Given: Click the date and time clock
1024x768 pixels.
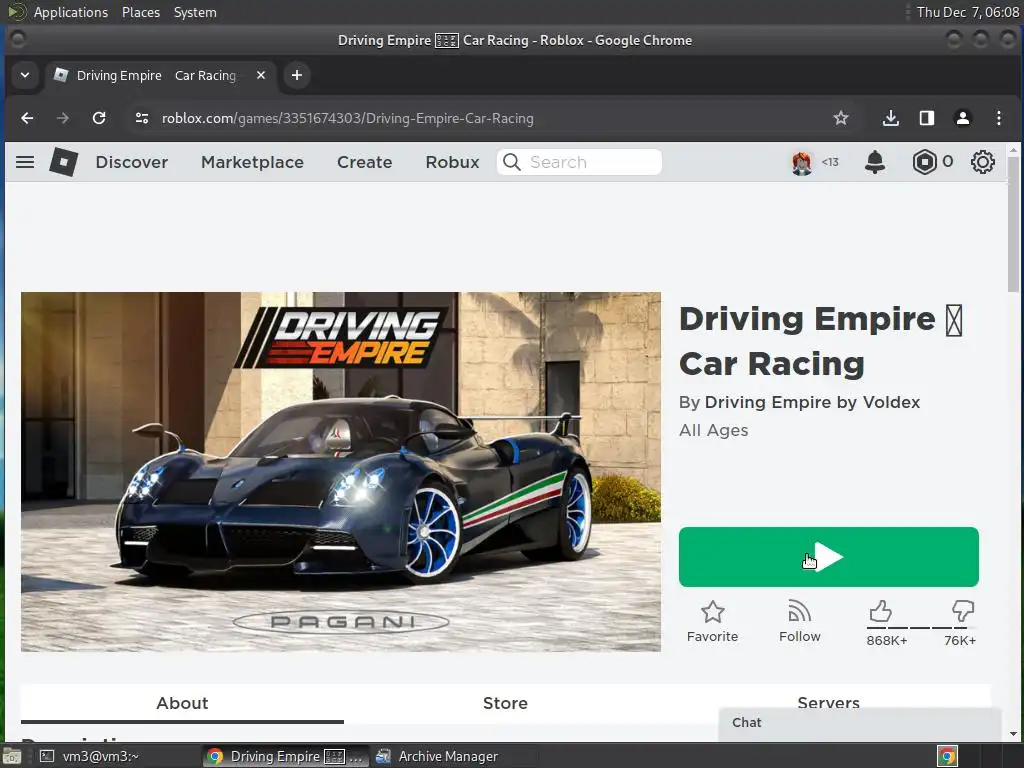Looking at the screenshot, I should pyautogui.click(x=967, y=12).
